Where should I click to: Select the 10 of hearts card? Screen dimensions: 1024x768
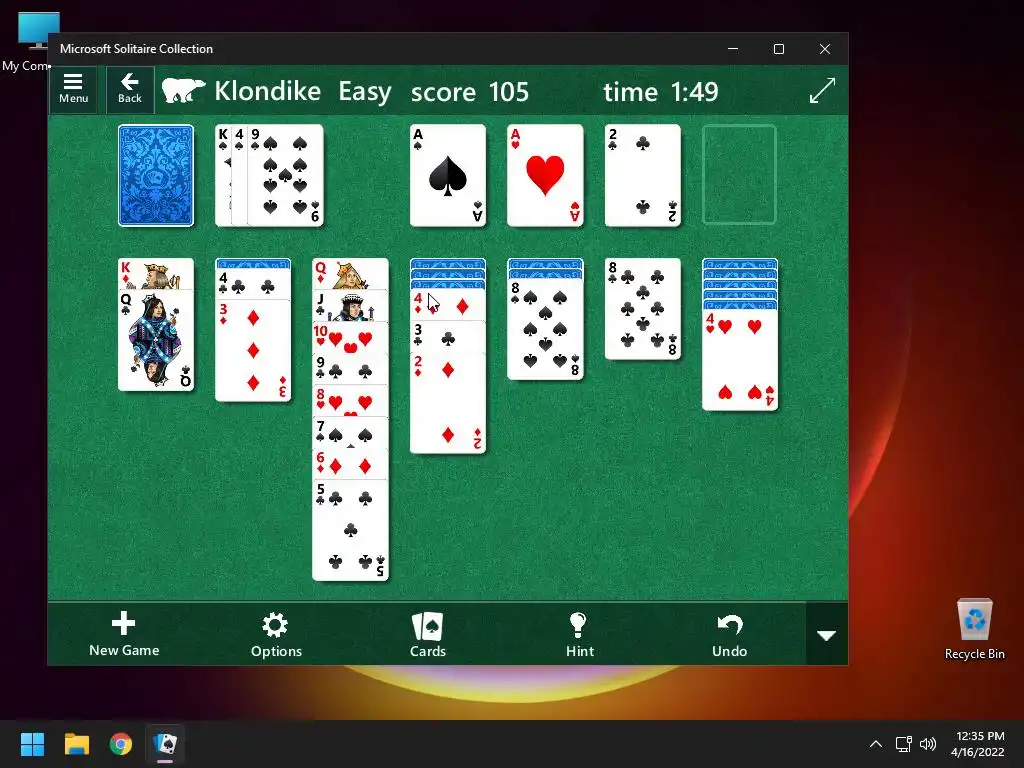351,338
